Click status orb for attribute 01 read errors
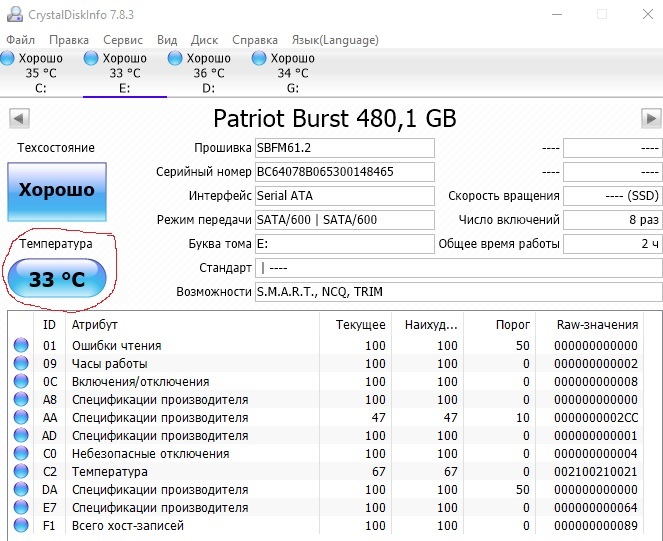The image size is (663, 541). (21, 346)
